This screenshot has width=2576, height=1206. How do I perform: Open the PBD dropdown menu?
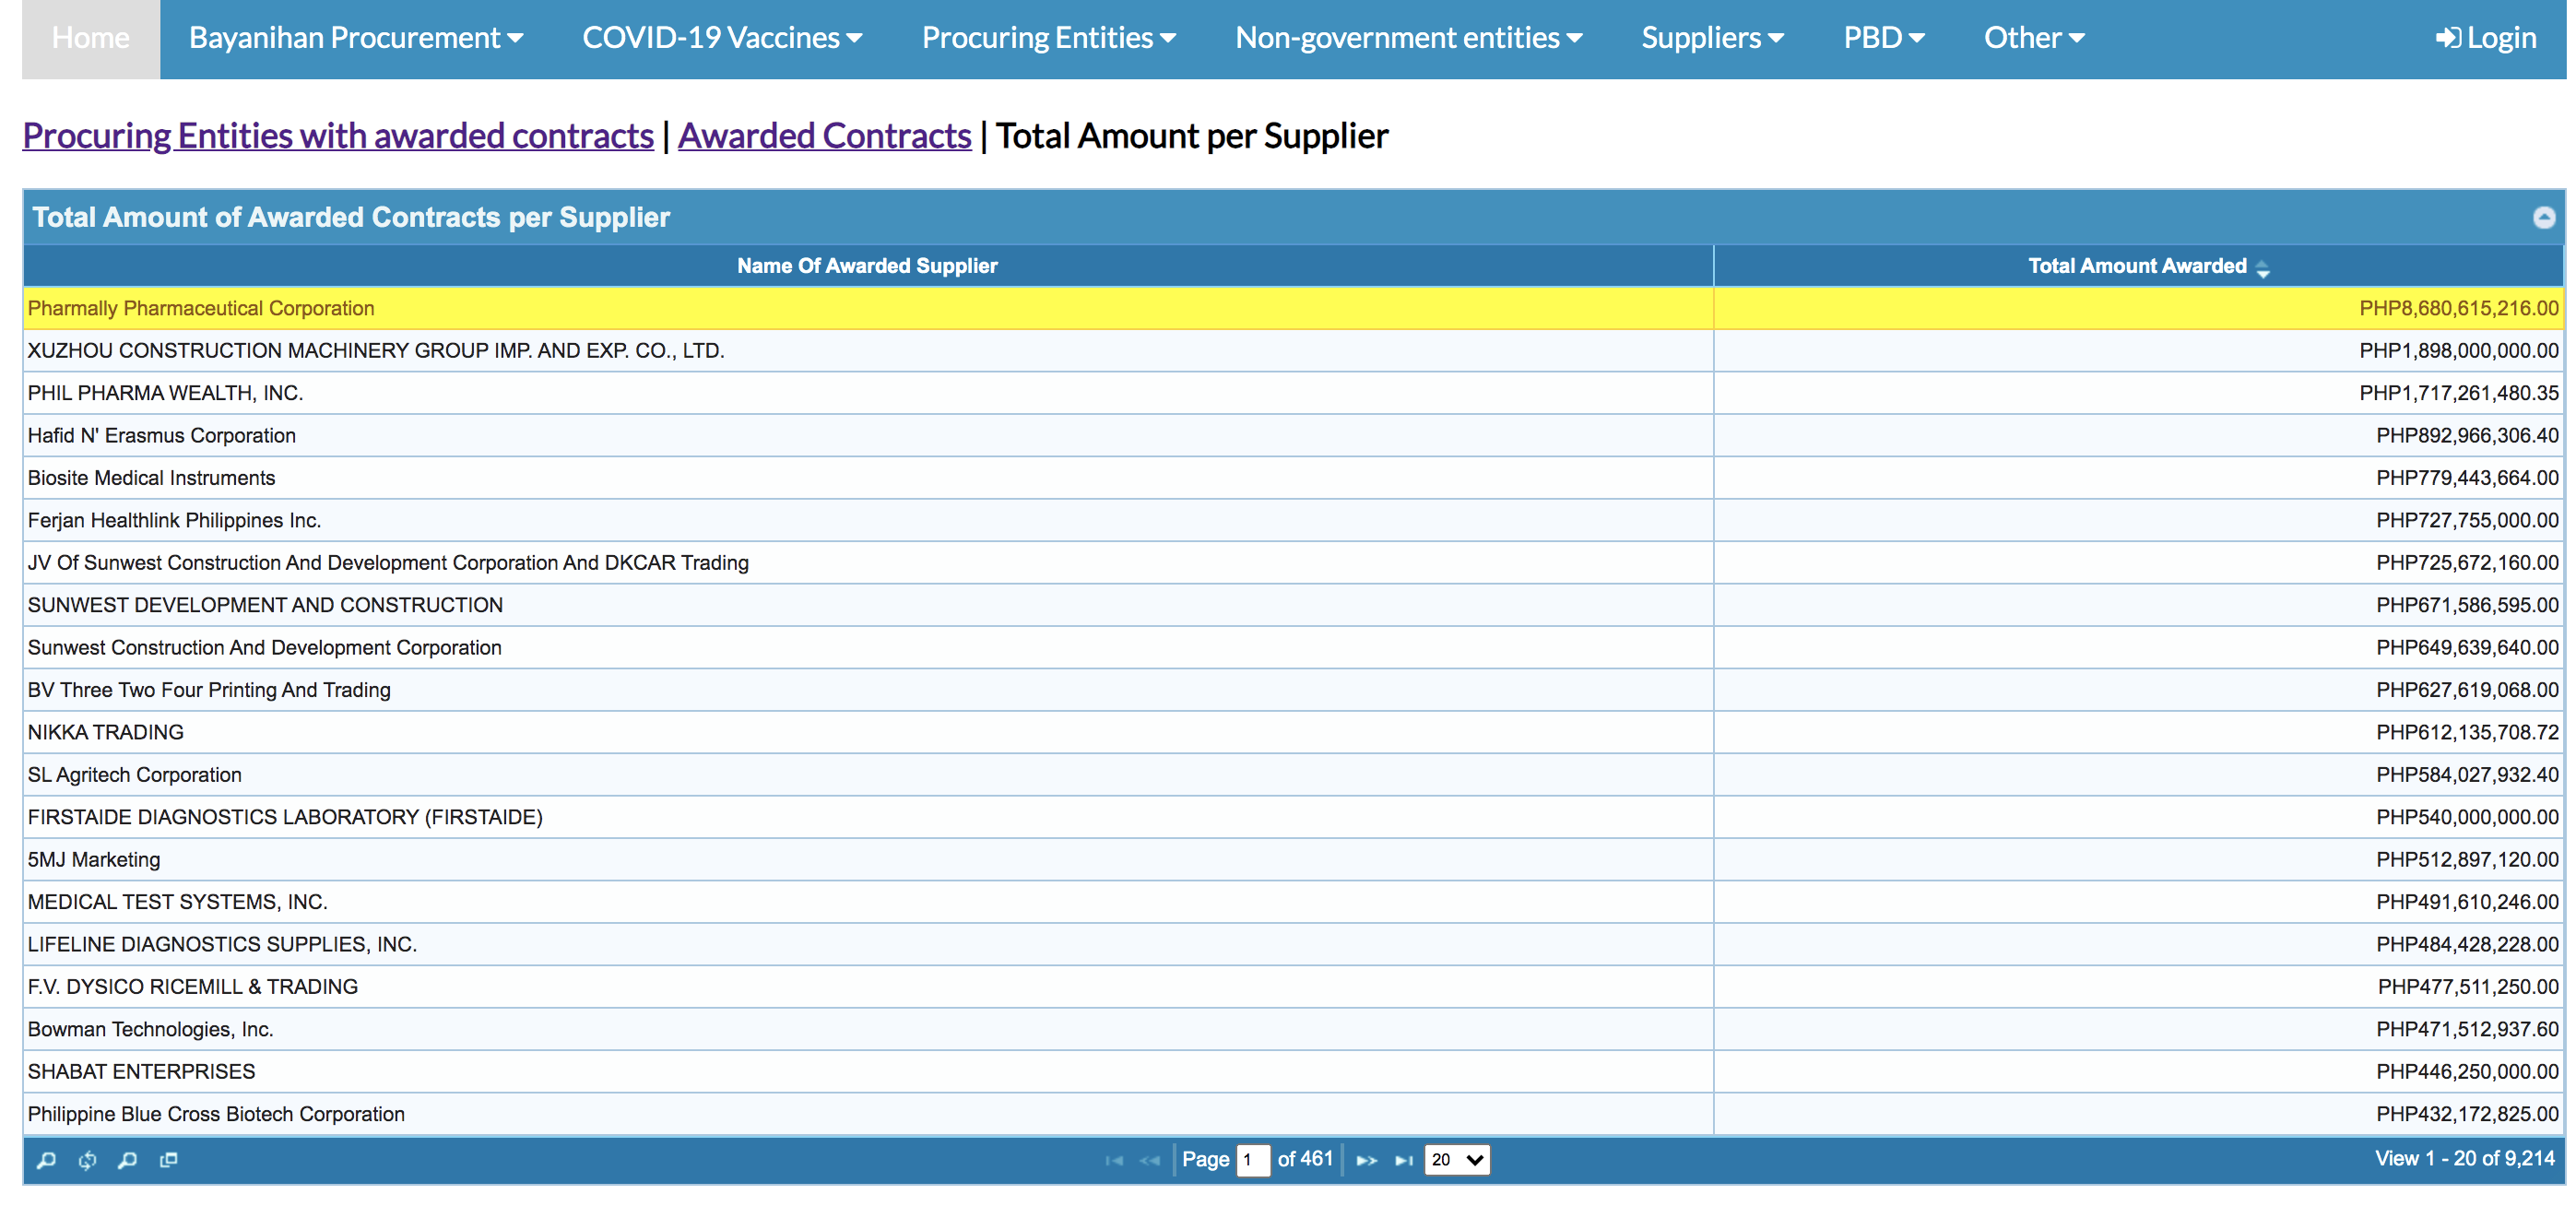click(x=1884, y=38)
